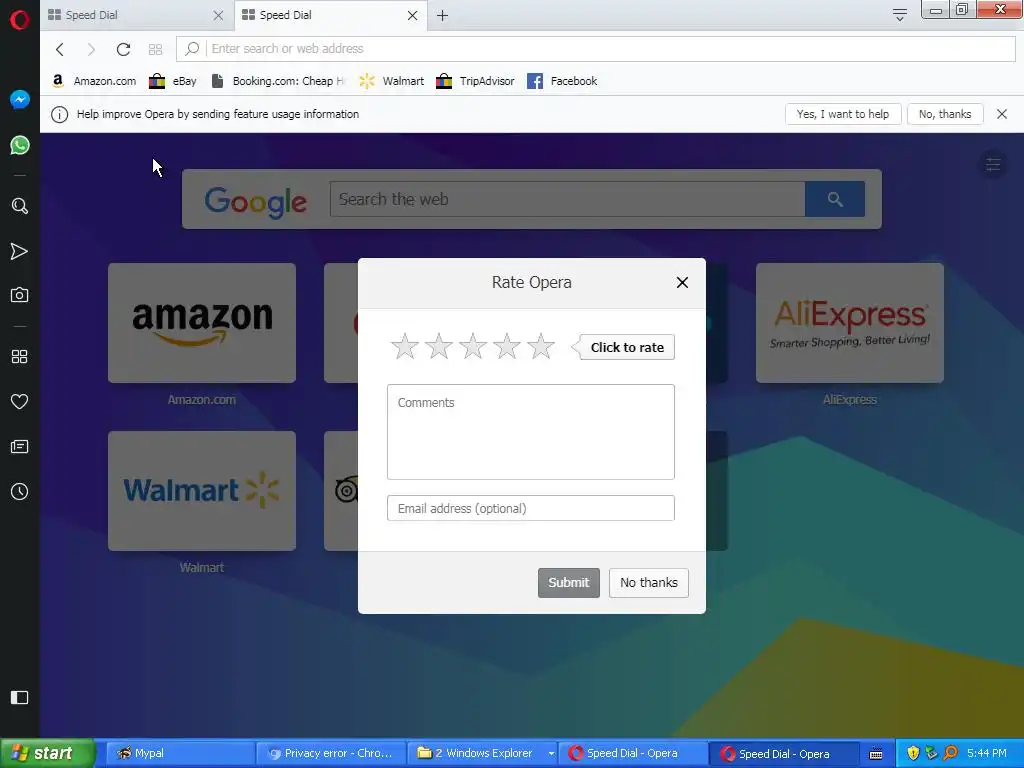
Task: Open the Amazon speed dial tile
Action: 202,323
